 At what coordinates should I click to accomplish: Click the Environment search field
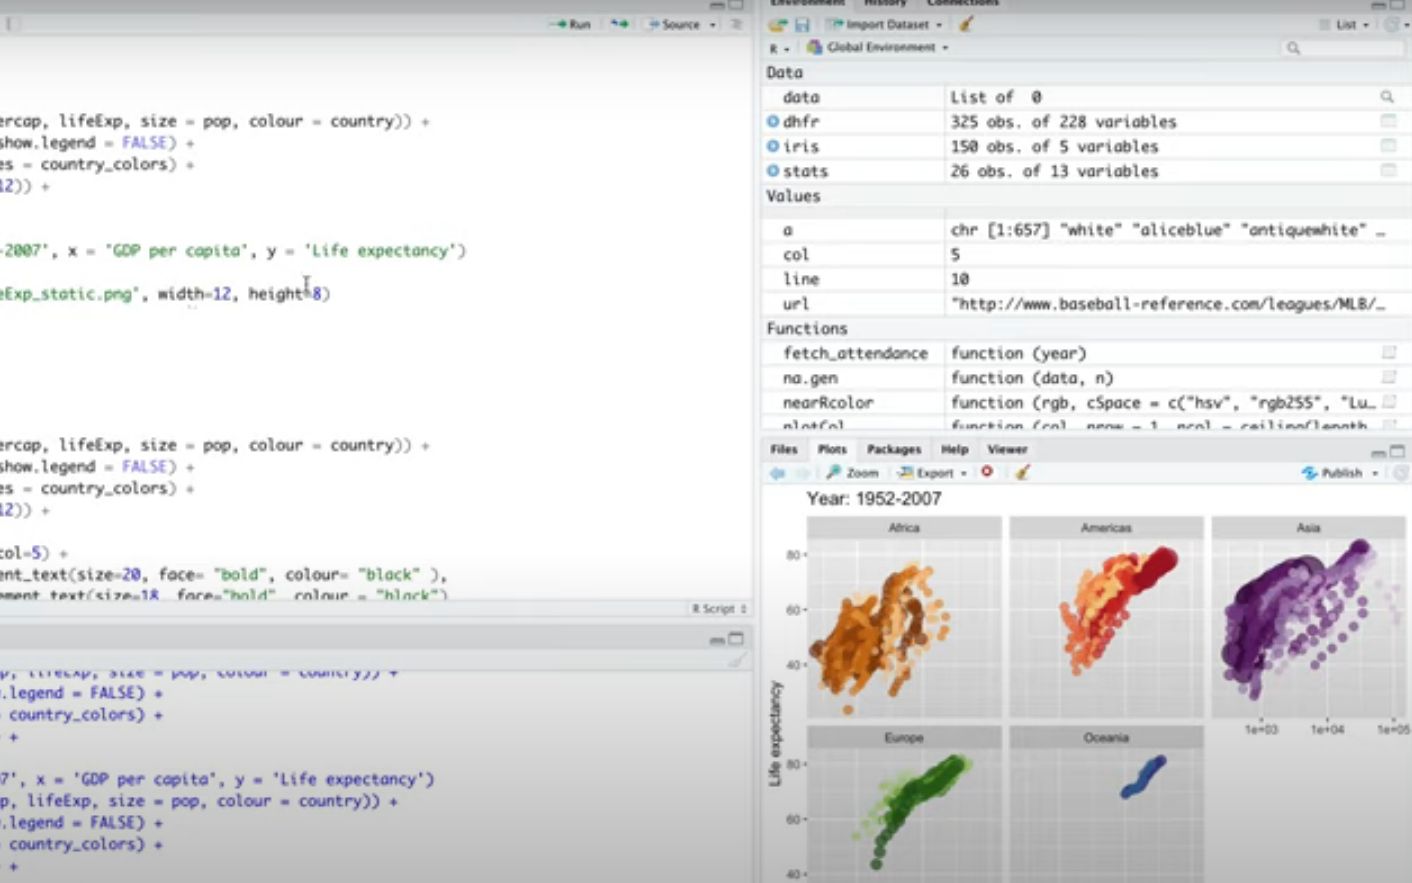[x=1340, y=46]
